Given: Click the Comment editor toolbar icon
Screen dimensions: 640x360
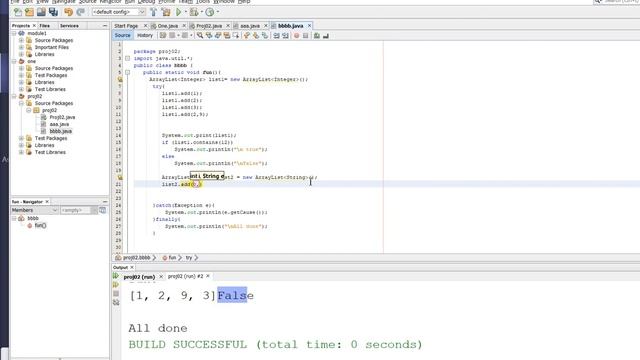Looking at the screenshot, I should [x=317, y=36].
